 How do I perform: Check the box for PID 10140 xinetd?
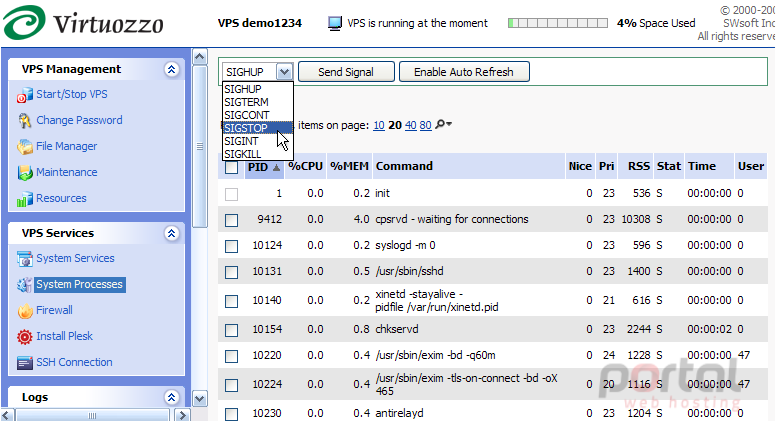[x=231, y=301]
